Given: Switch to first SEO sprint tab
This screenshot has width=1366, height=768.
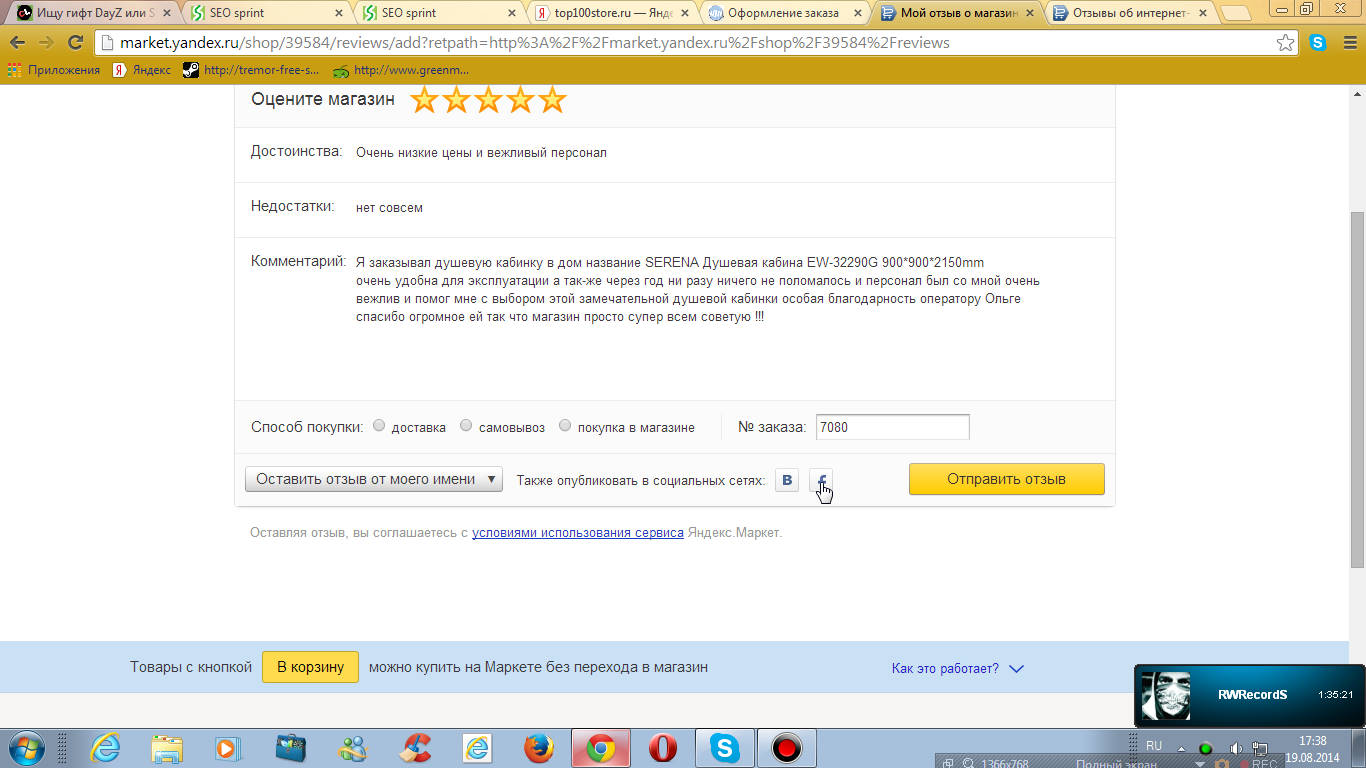Looking at the screenshot, I should pos(267,13).
